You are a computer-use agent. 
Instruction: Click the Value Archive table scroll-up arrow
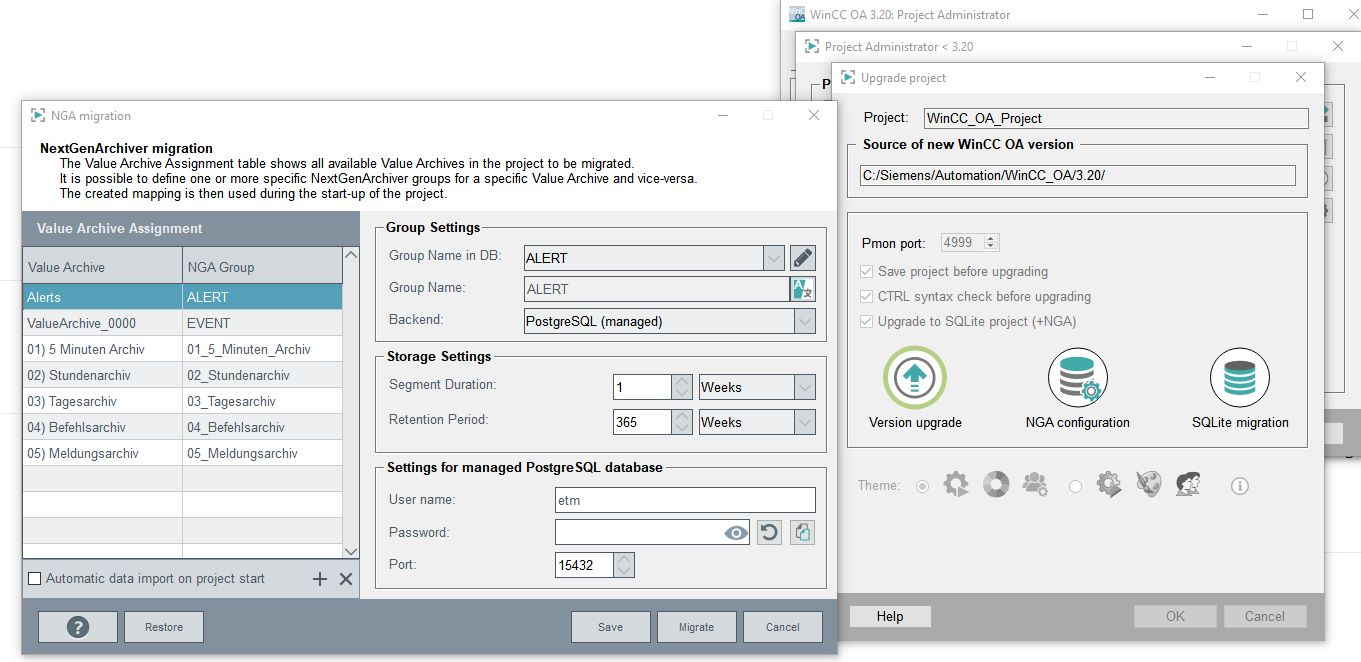pos(350,254)
